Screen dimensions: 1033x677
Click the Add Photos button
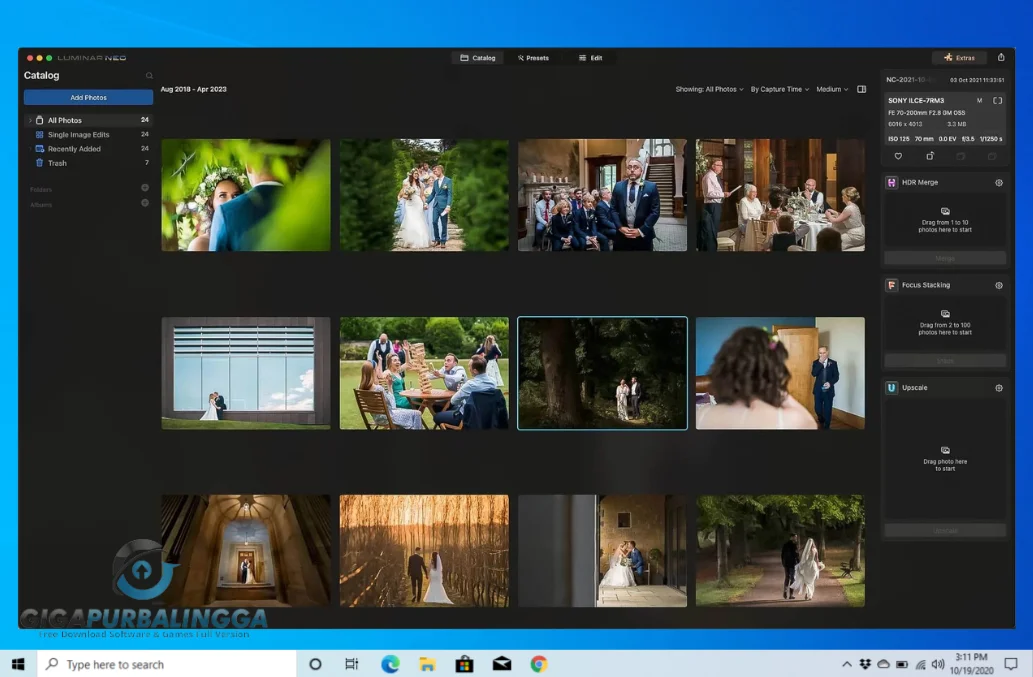[x=88, y=97]
